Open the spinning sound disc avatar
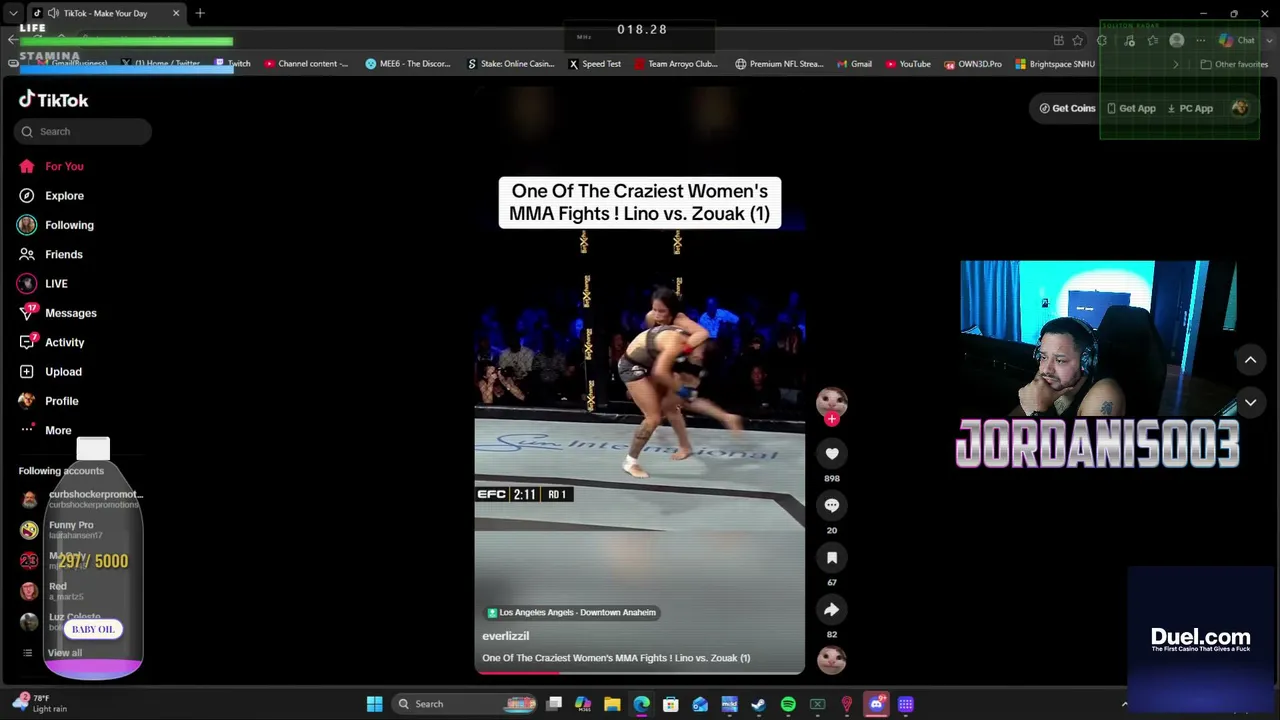This screenshot has height=720, width=1280. (x=832, y=660)
